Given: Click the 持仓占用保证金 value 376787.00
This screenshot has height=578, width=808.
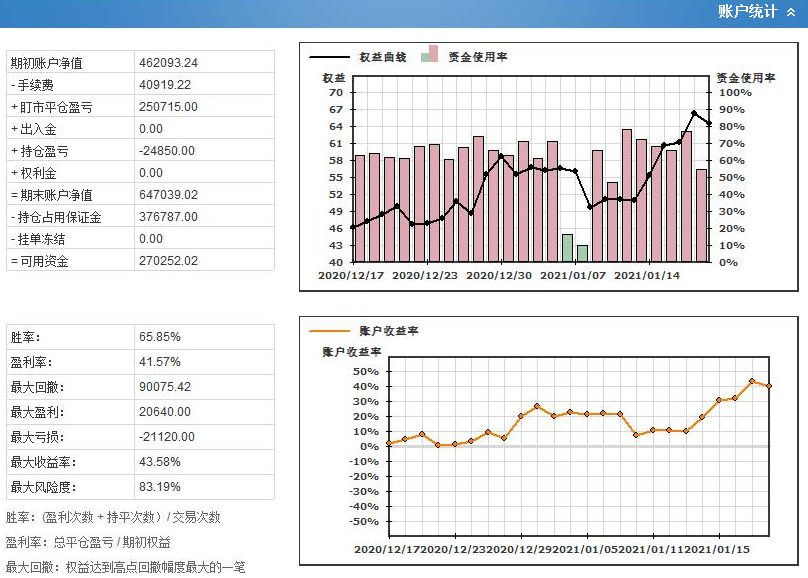Looking at the screenshot, I should tap(169, 217).
